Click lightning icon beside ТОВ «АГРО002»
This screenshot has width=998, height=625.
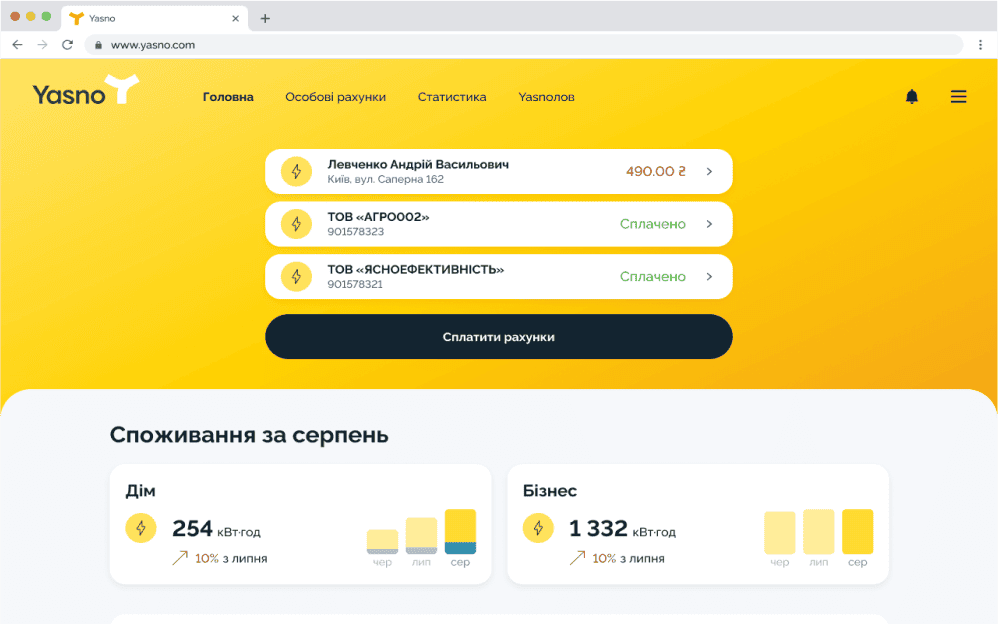(296, 224)
